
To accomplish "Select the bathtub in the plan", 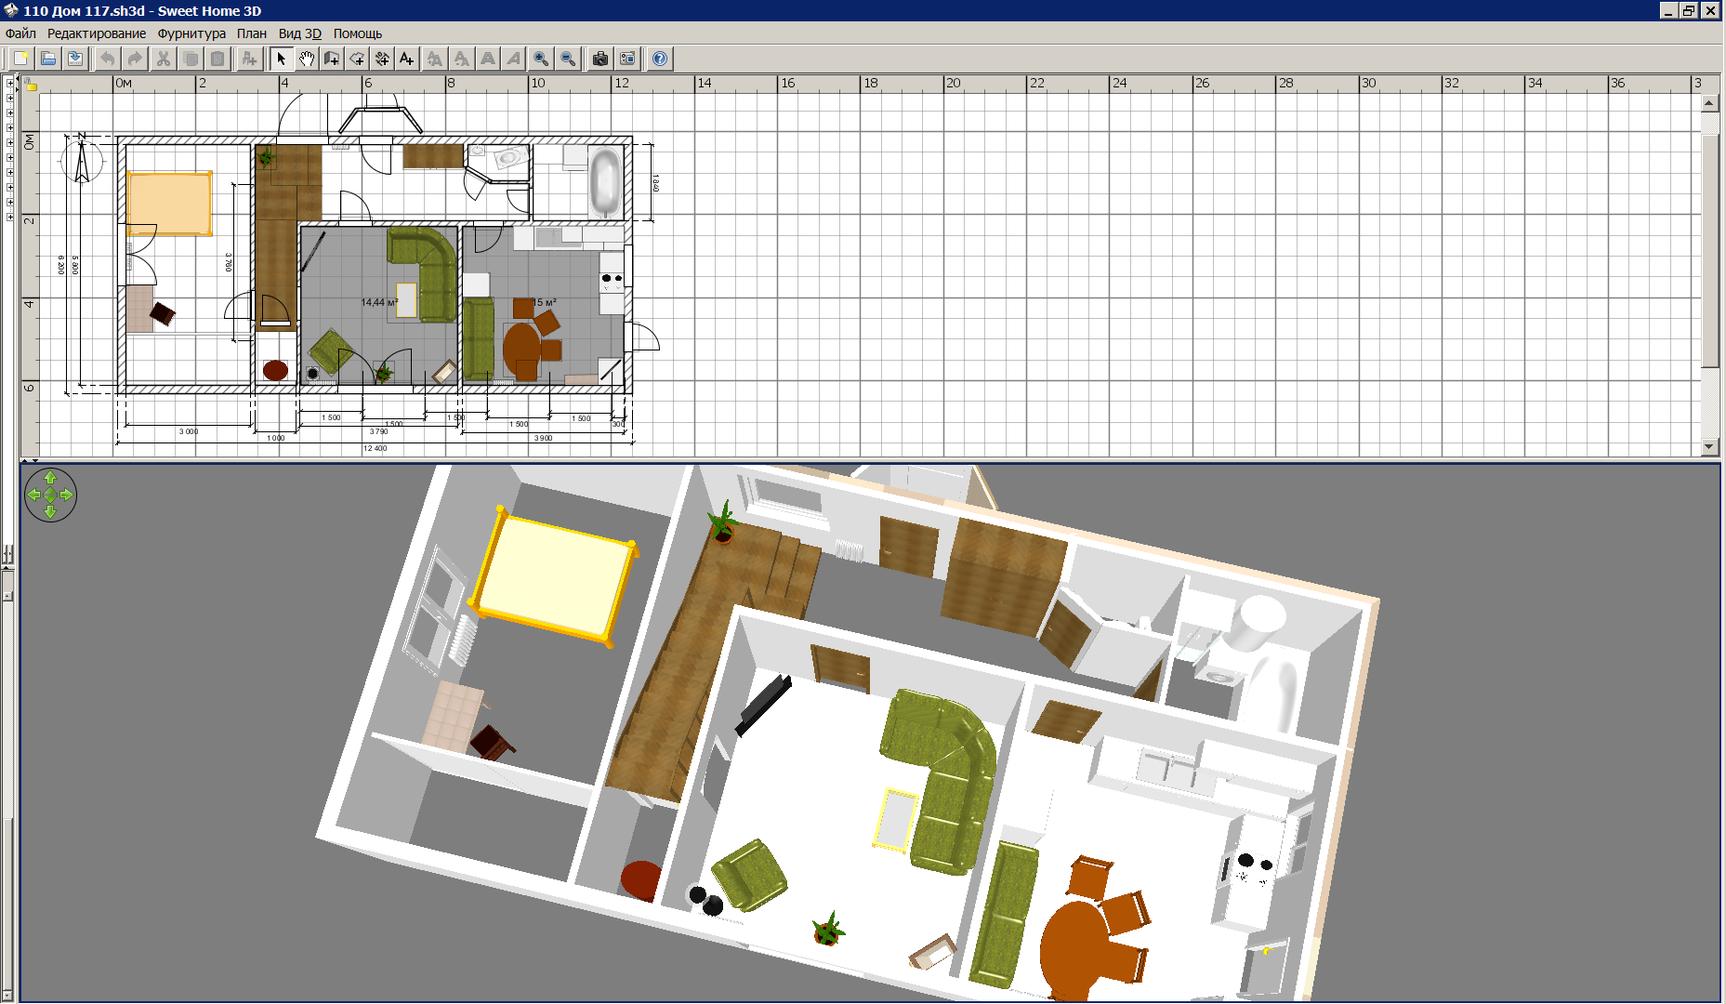I will coord(603,183).
